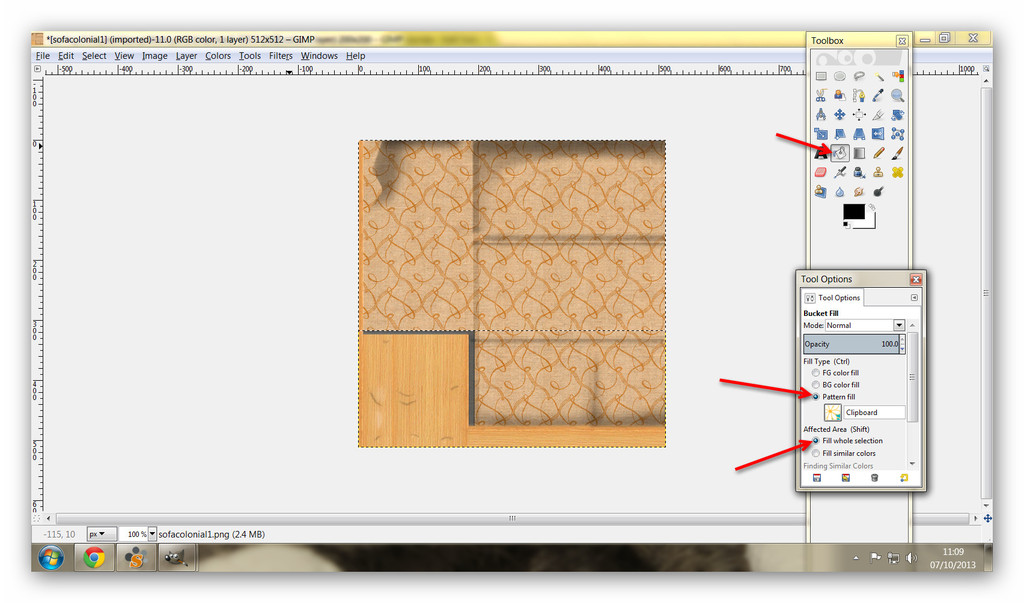Select the Select by Color tool
Viewport: 1024px width, 603px height.
pyautogui.click(x=898, y=76)
